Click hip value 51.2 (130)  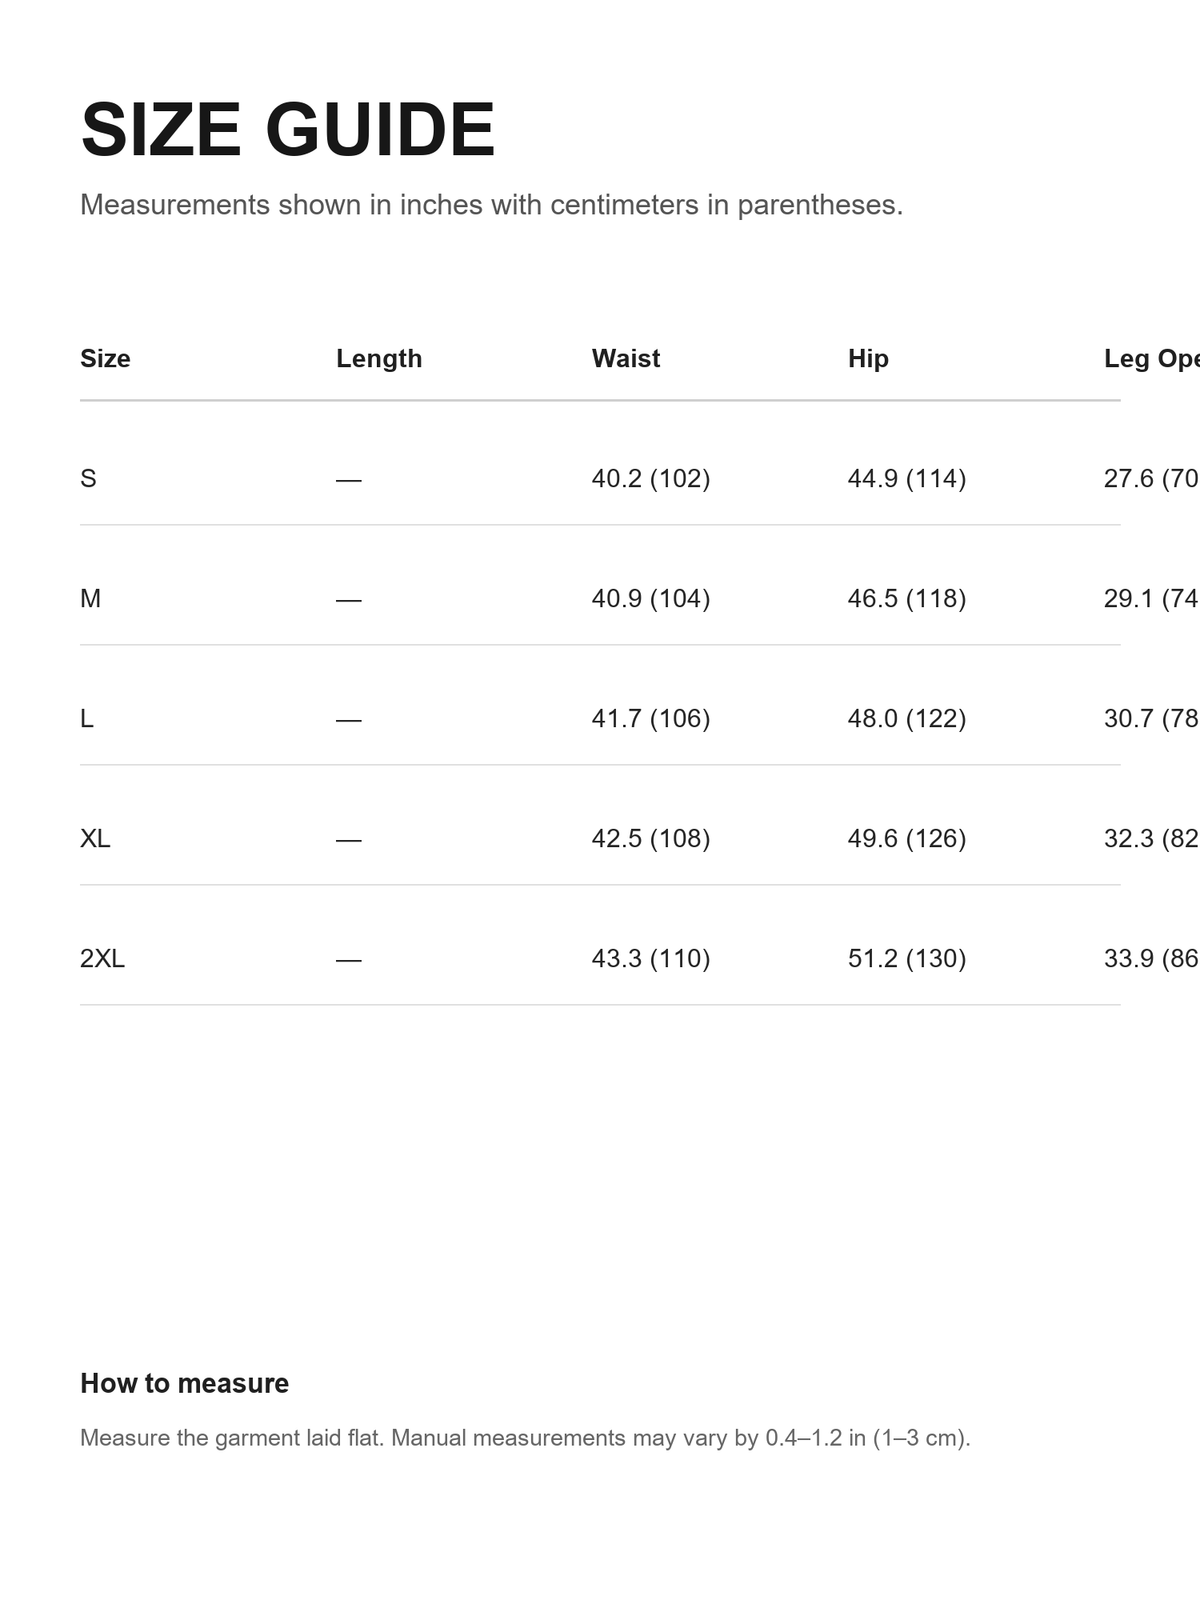(907, 958)
